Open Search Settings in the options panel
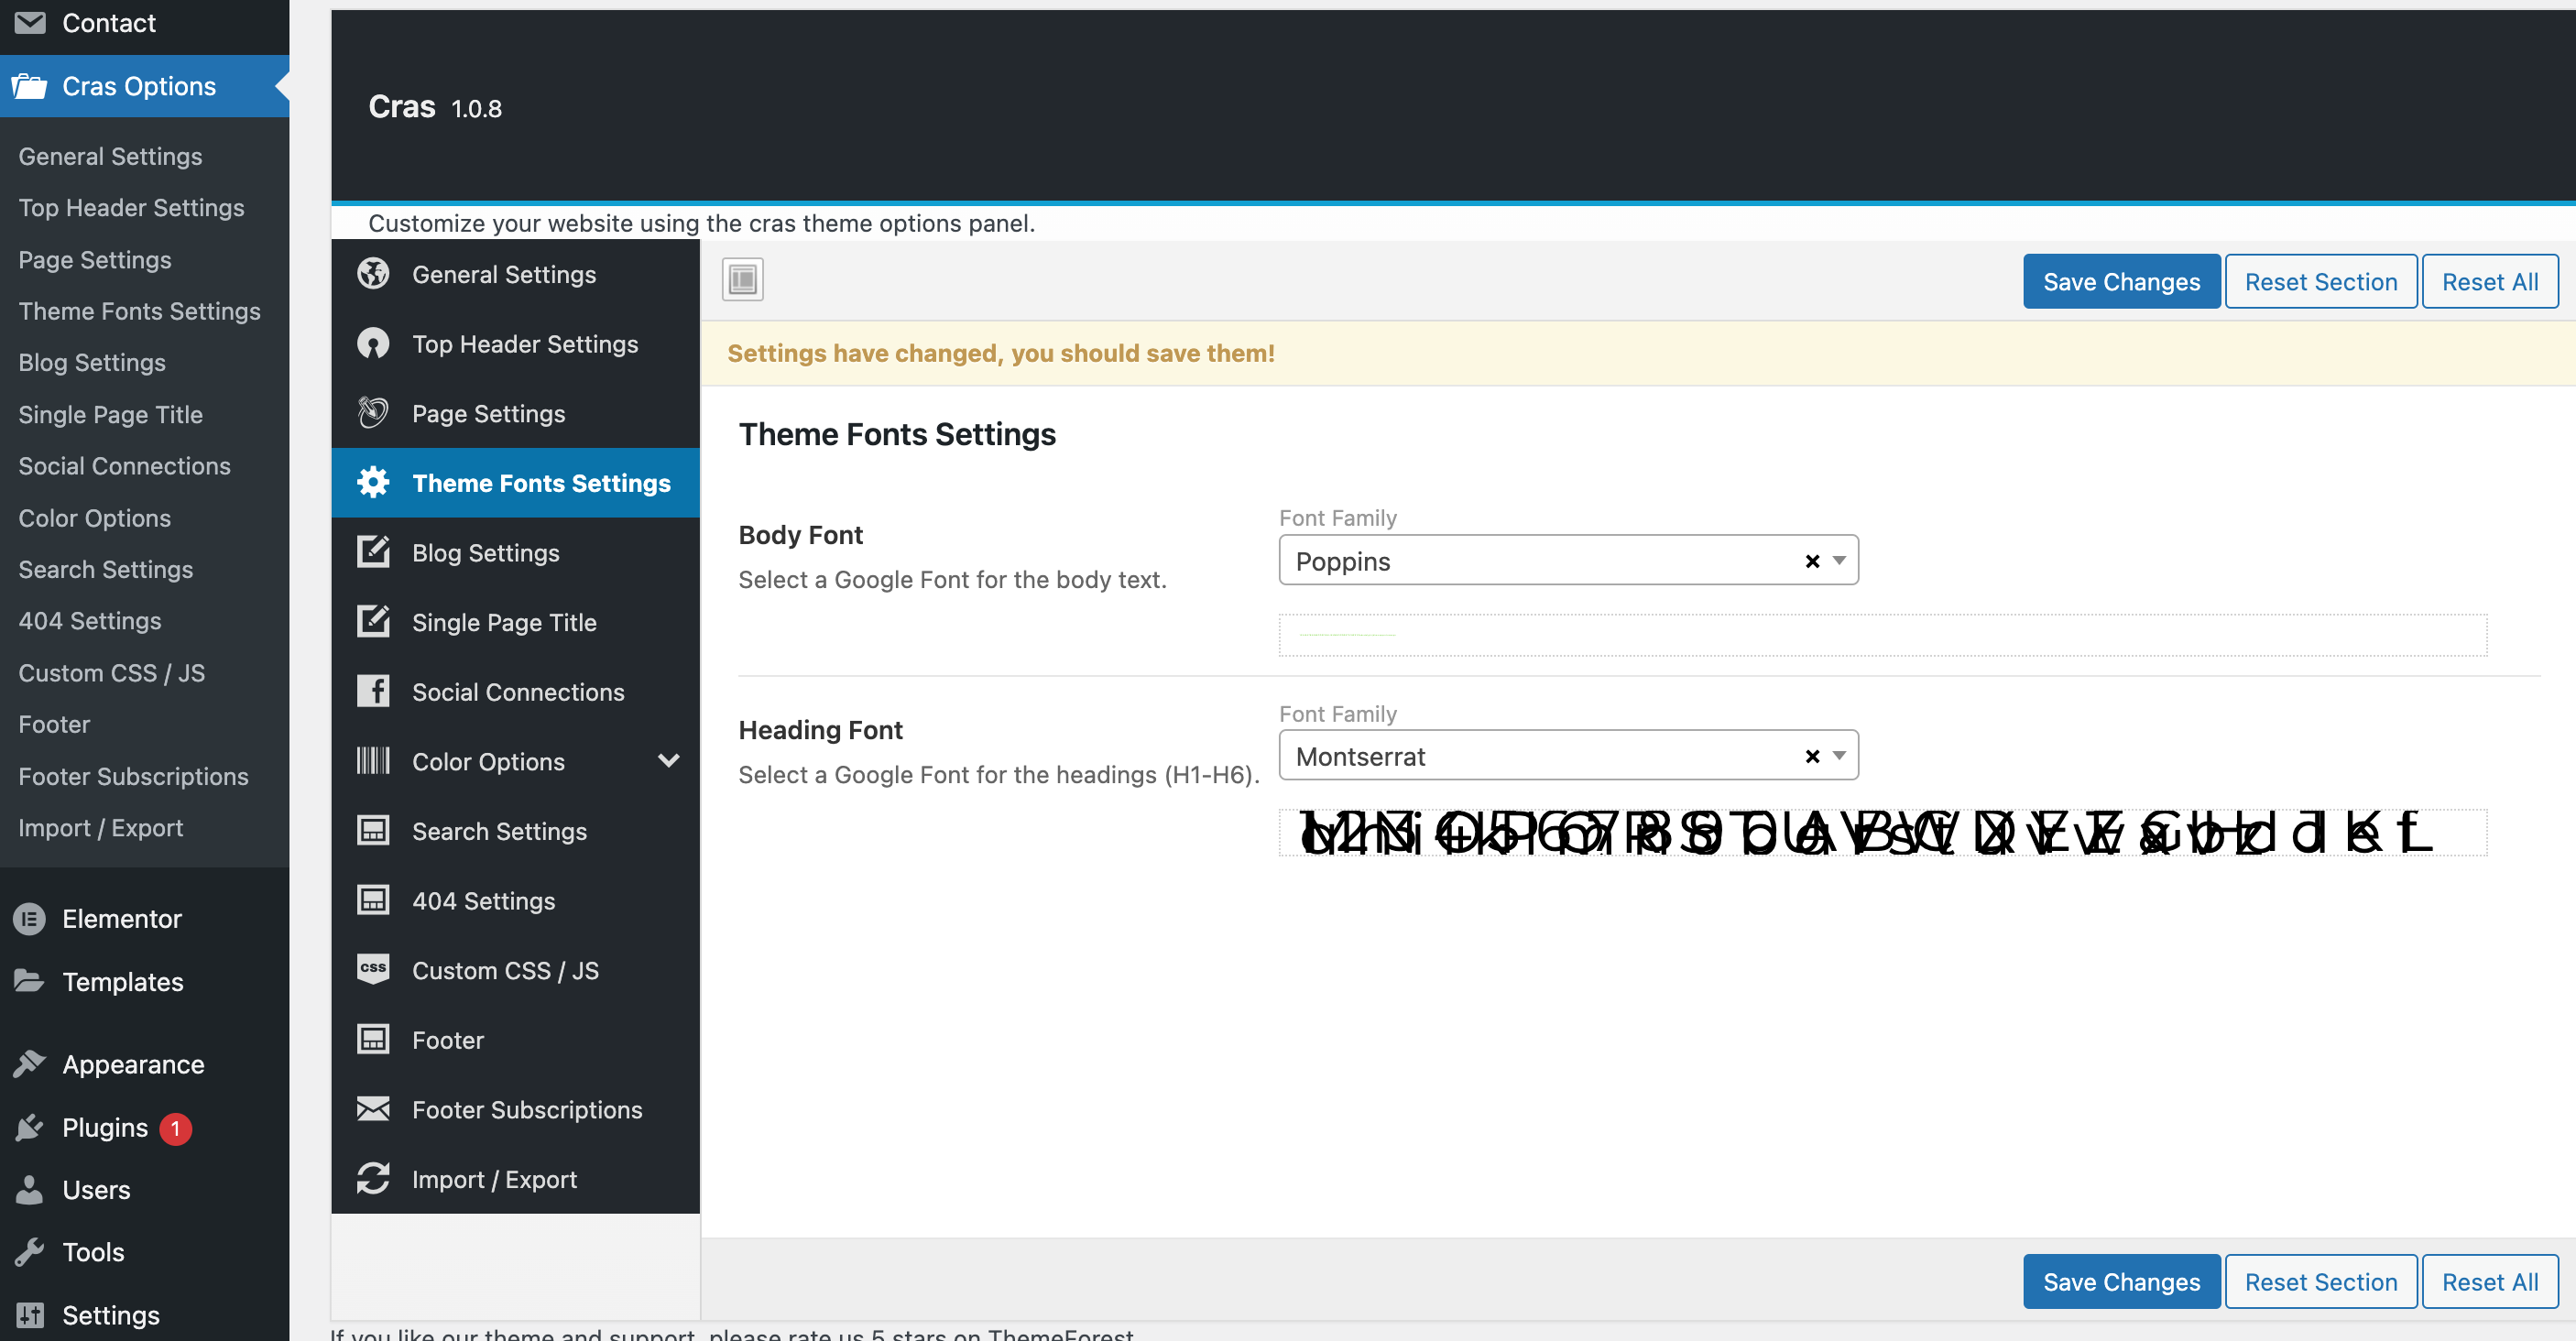This screenshot has height=1341, width=2576. coord(498,831)
